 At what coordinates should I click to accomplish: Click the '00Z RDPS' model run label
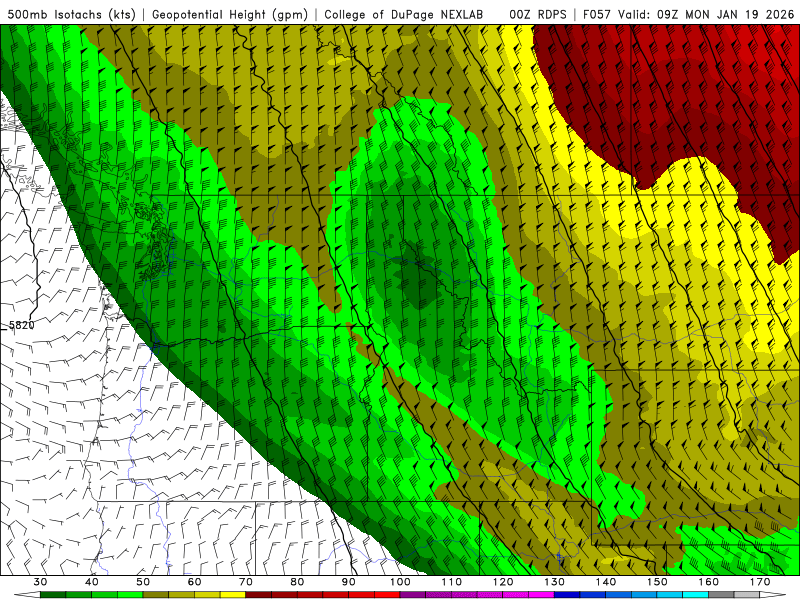(538, 14)
